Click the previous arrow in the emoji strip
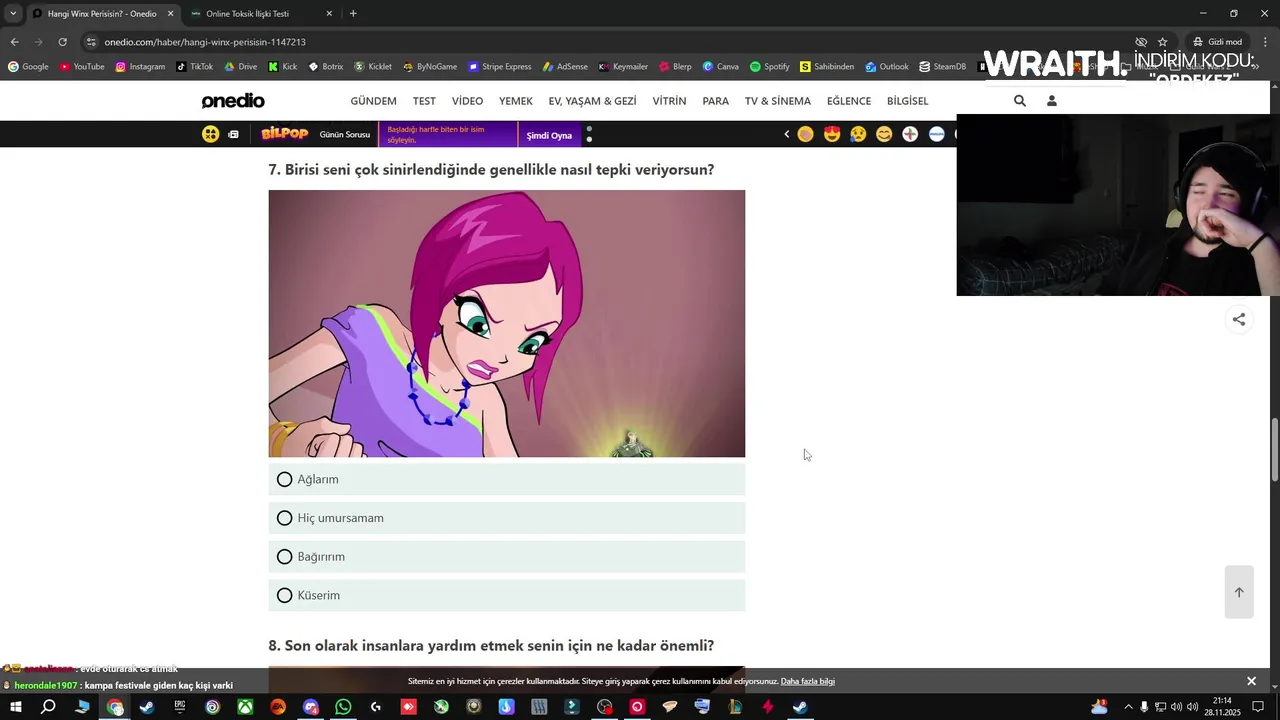This screenshot has height=720, width=1280. point(786,134)
